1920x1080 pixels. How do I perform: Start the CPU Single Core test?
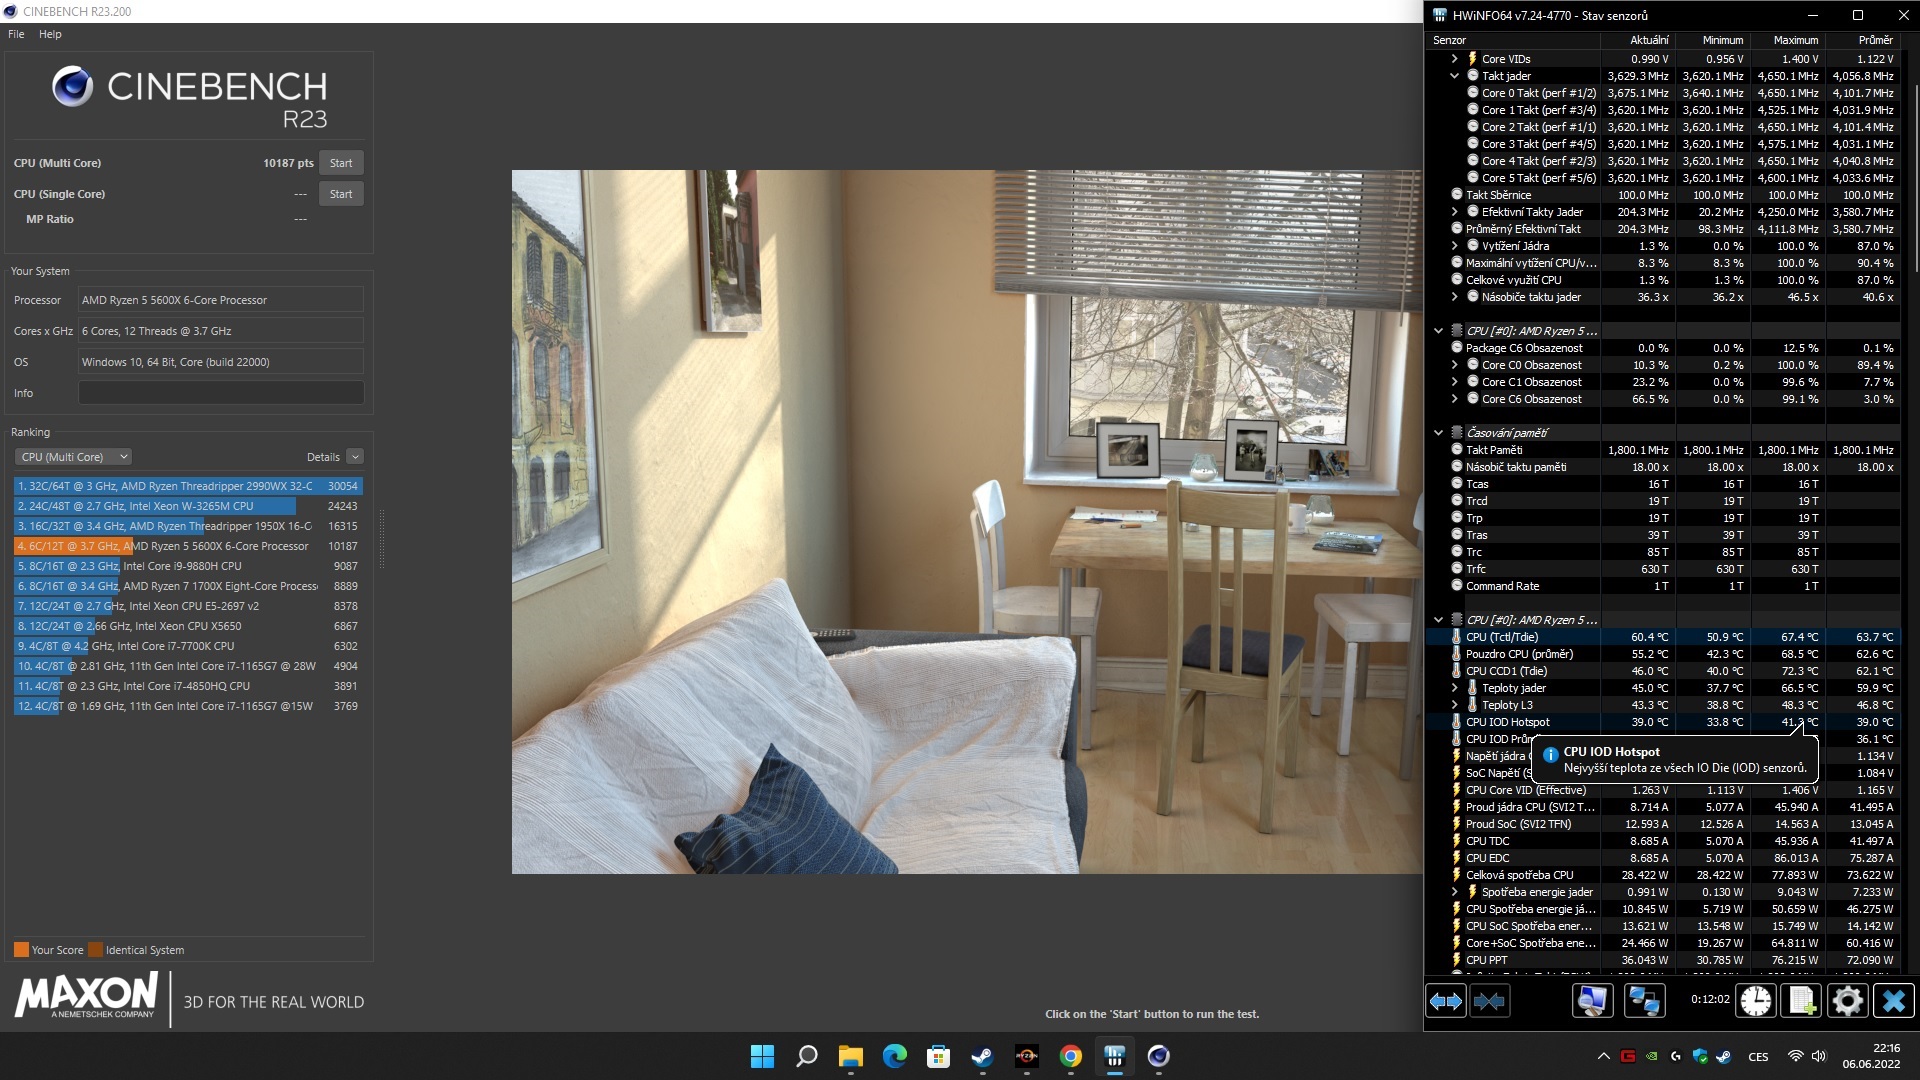tap(341, 194)
